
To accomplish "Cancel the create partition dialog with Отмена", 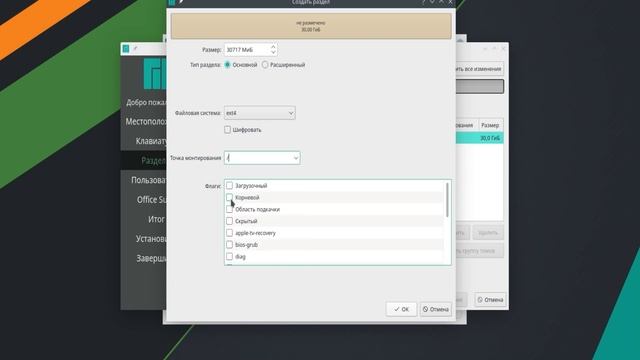I will [x=436, y=309].
